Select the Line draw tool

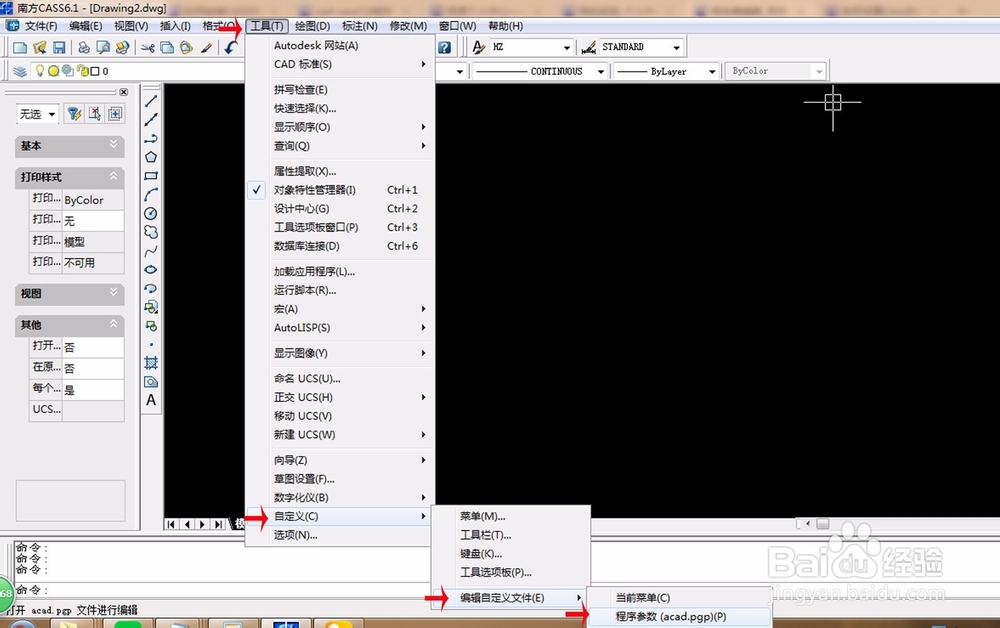(x=151, y=101)
